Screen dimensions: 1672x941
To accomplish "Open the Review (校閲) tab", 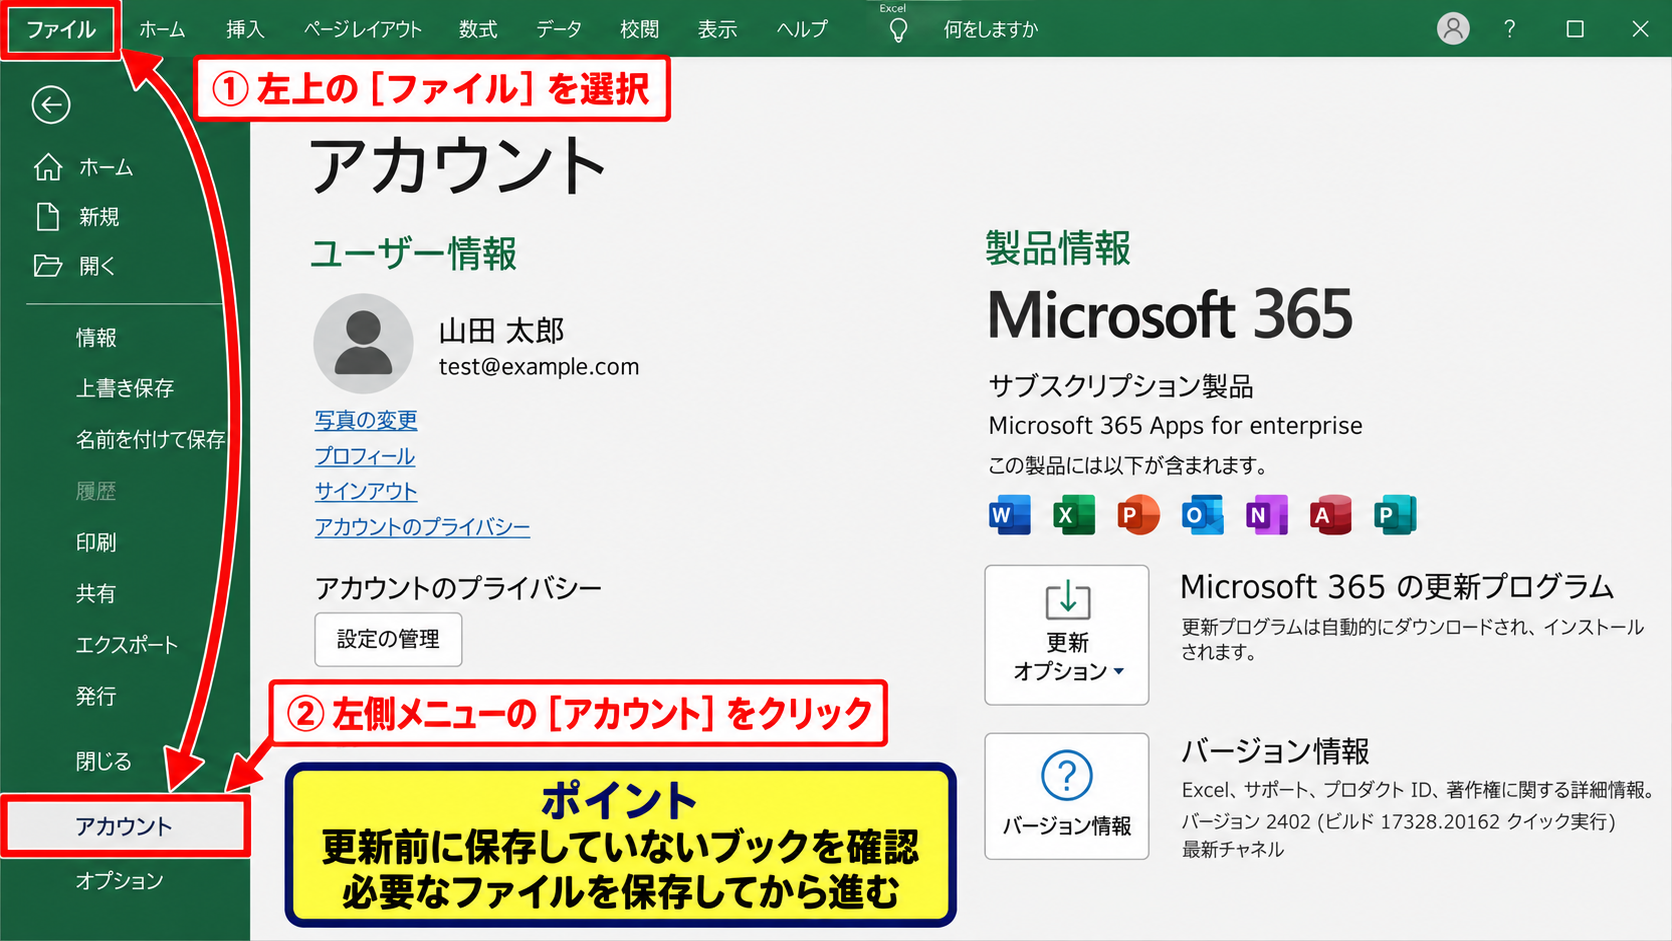I will [639, 30].
